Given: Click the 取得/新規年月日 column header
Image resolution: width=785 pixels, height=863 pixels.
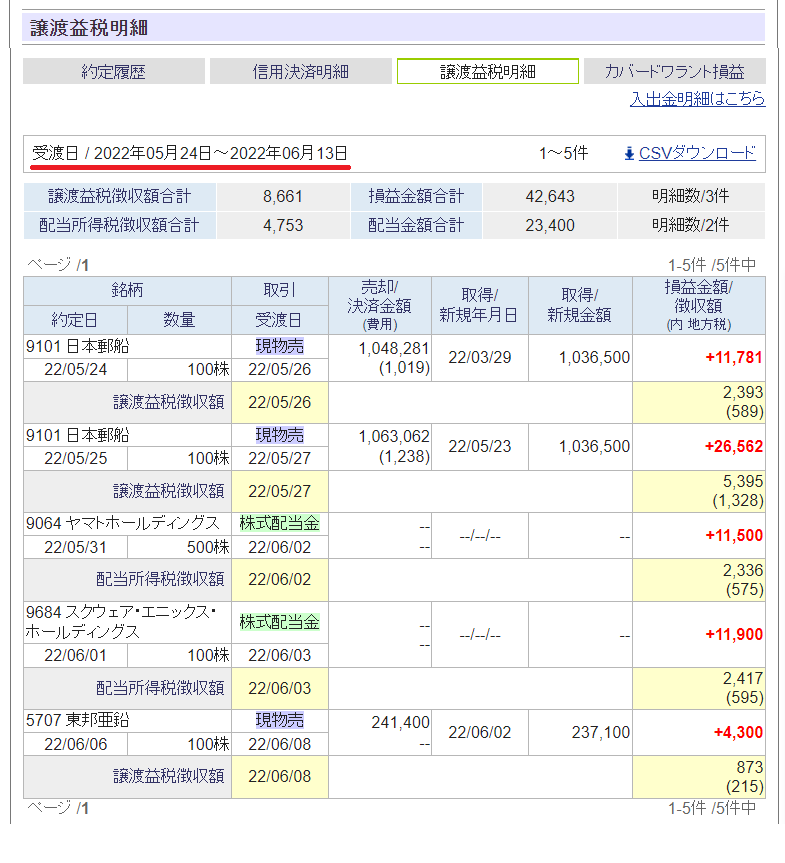Looking at the screenshot, I should (479, 305).
